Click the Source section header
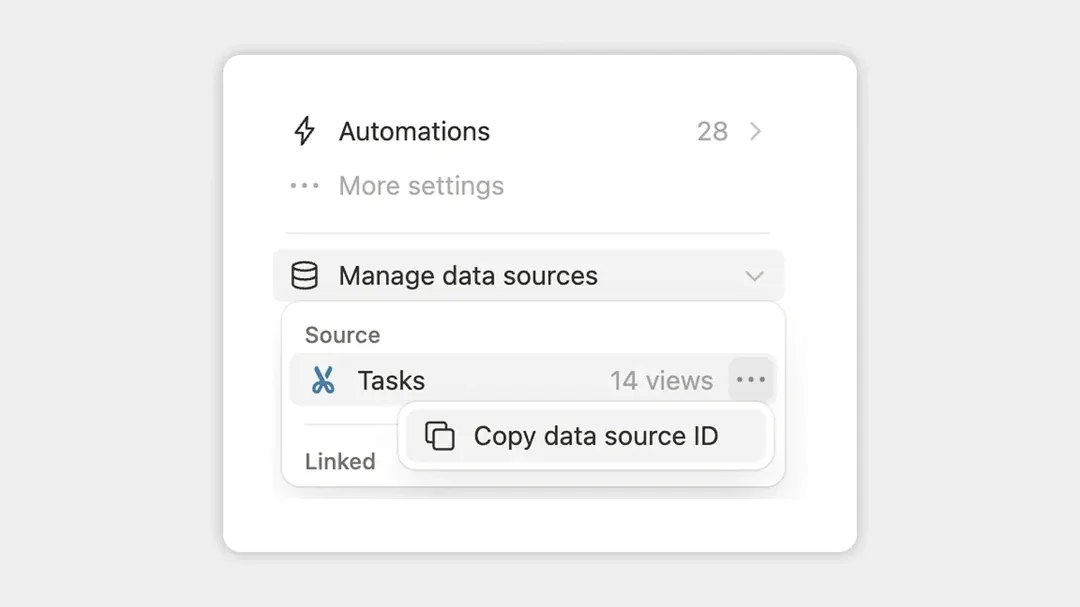The width and height of the screenshot is (1080, 607). click(x=342, y=334)
